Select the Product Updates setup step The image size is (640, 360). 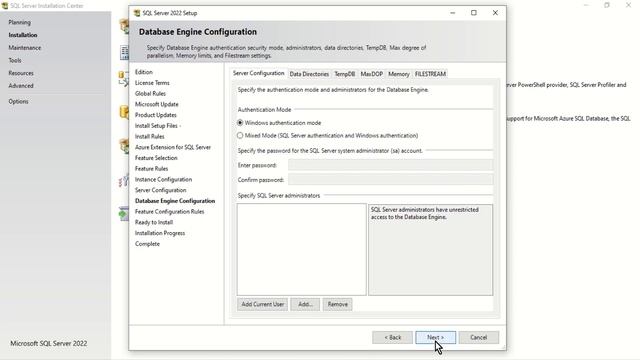tap(156, 115)
